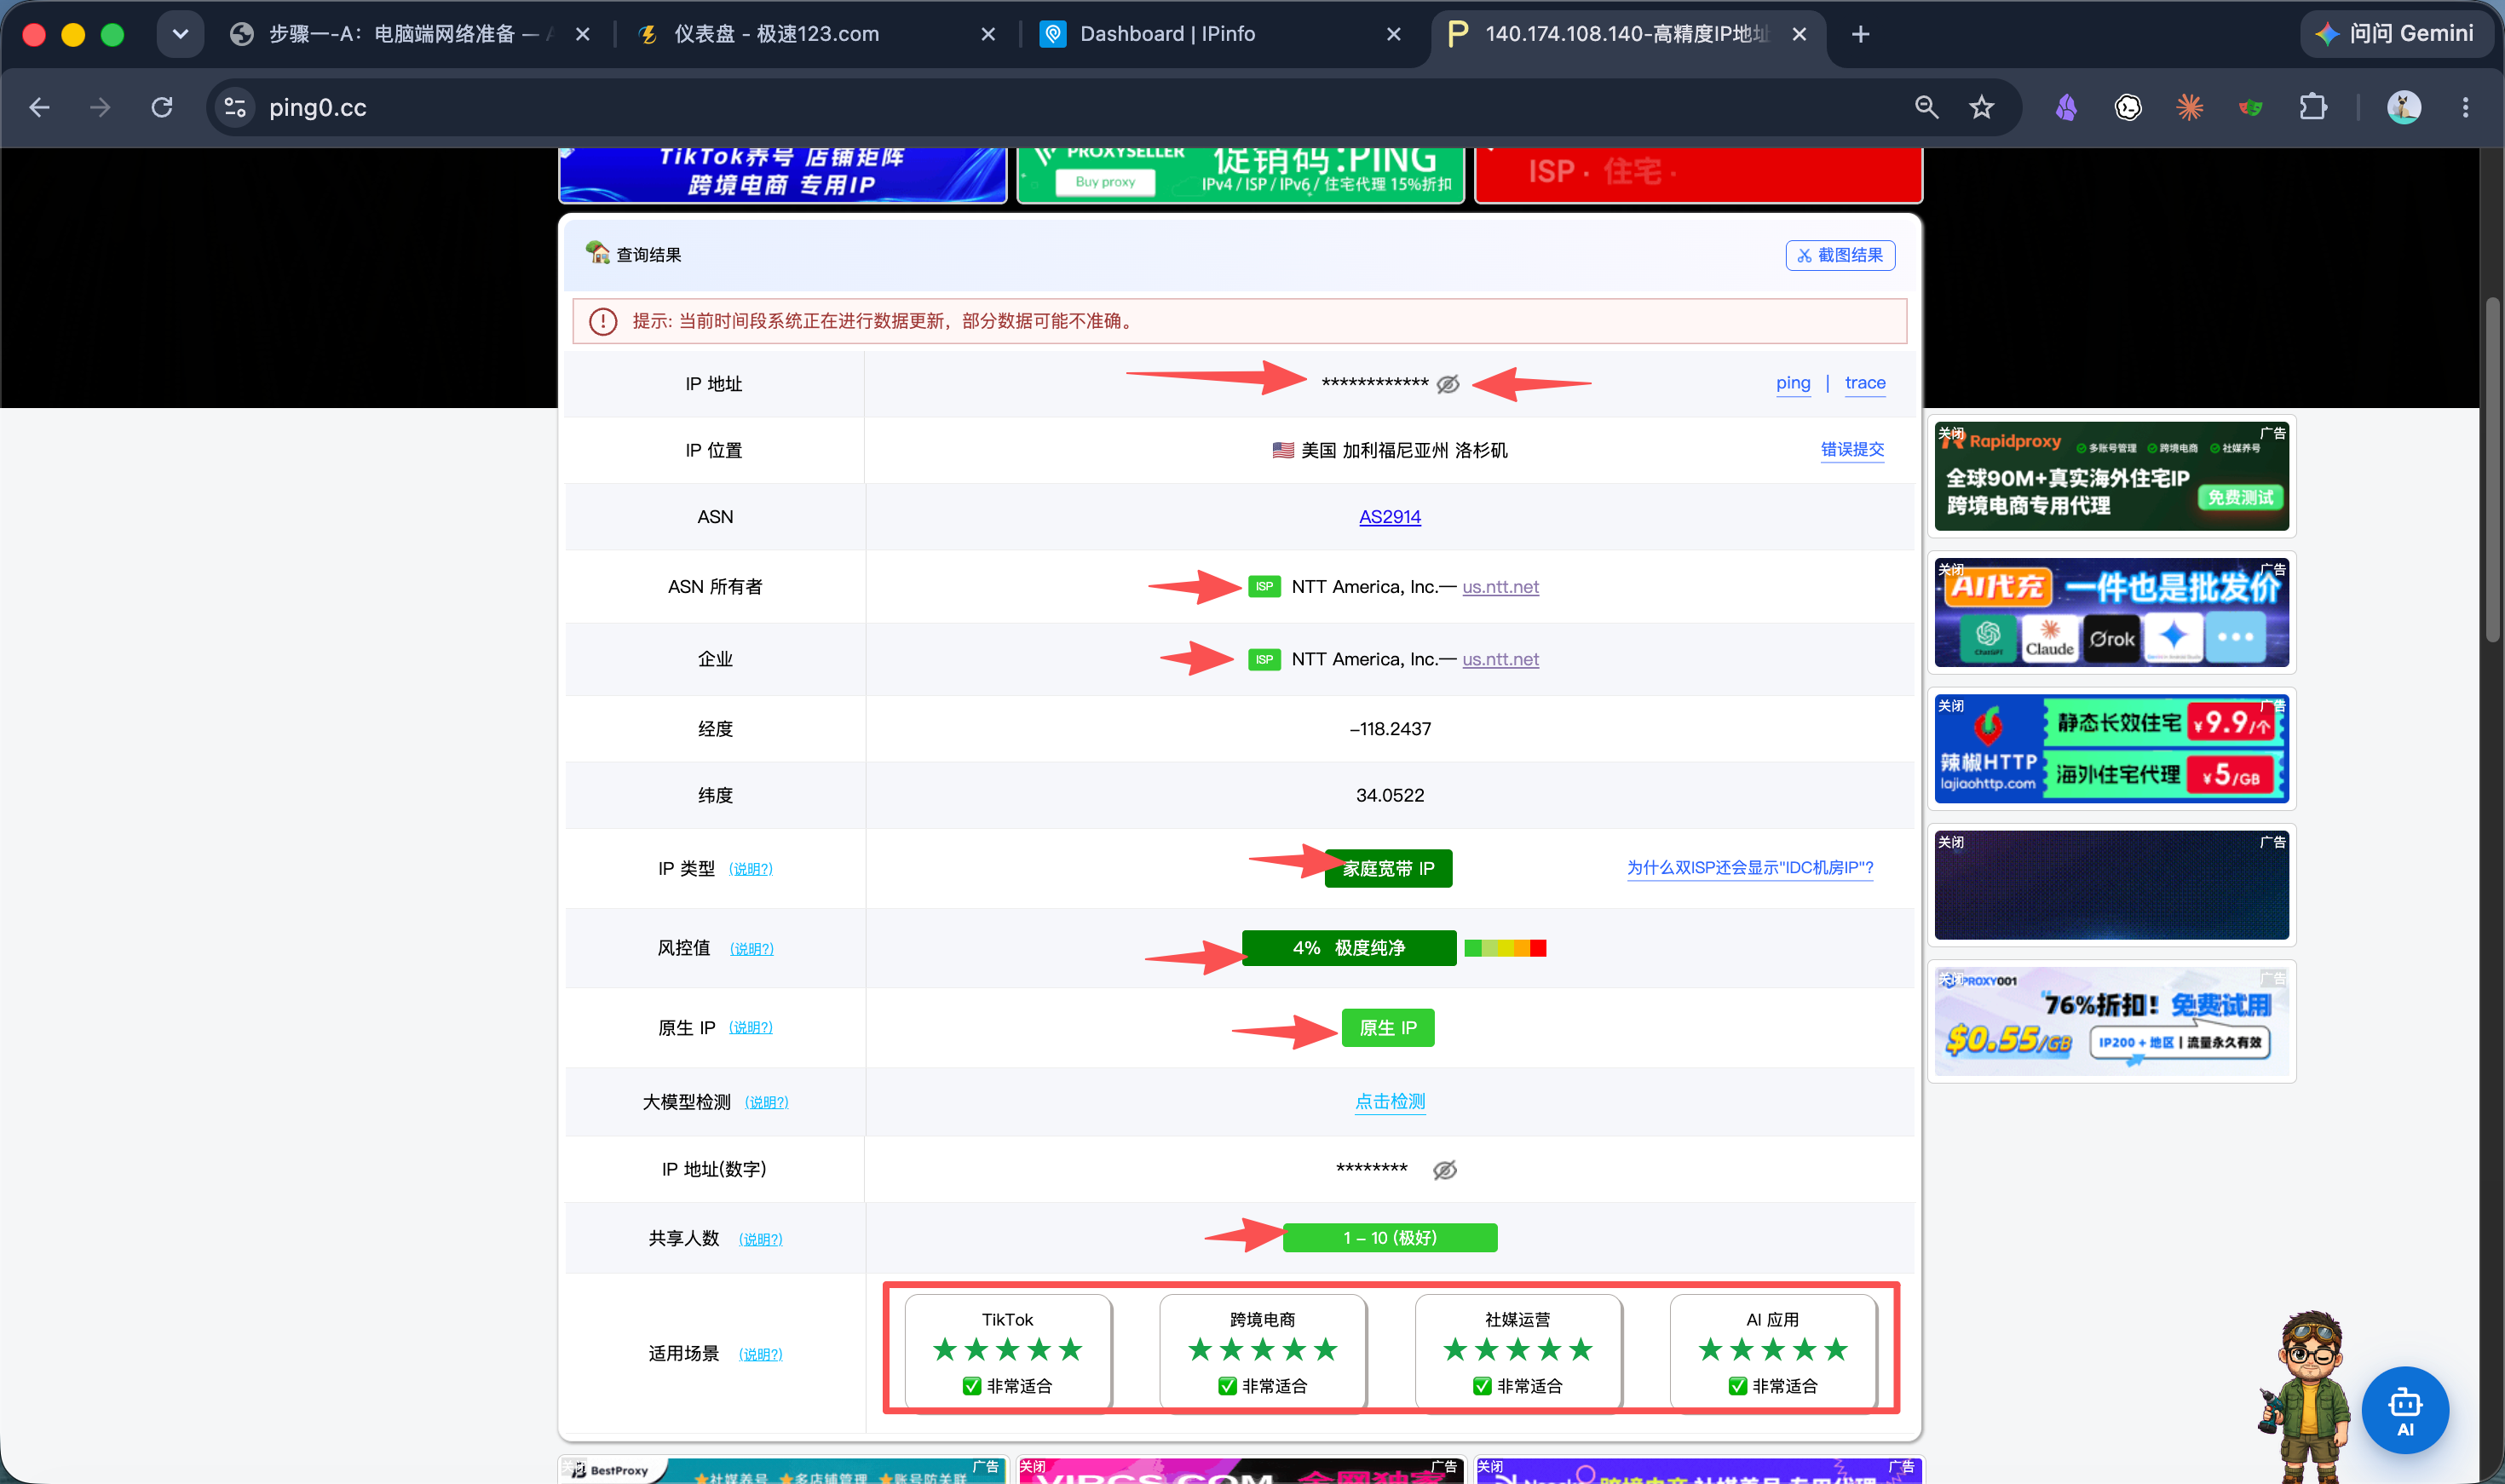Click the 原生 IP 说明 link
The height and width of the screenshot is (1484, 2505).
pyautogui.click(x=750, y=1028)
